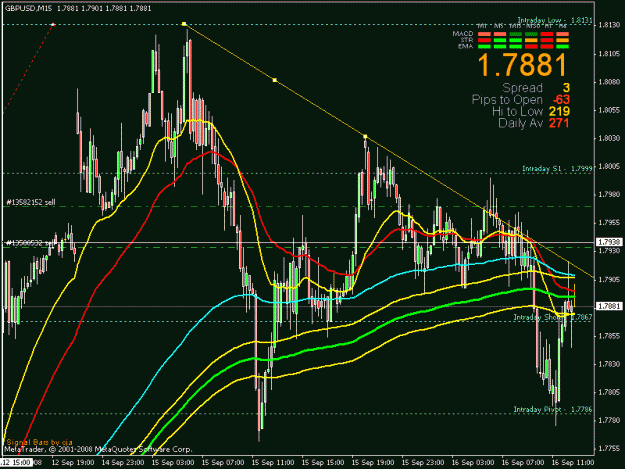
Task: Click the 1.7780 price axis label
Action: coord(609,420)
